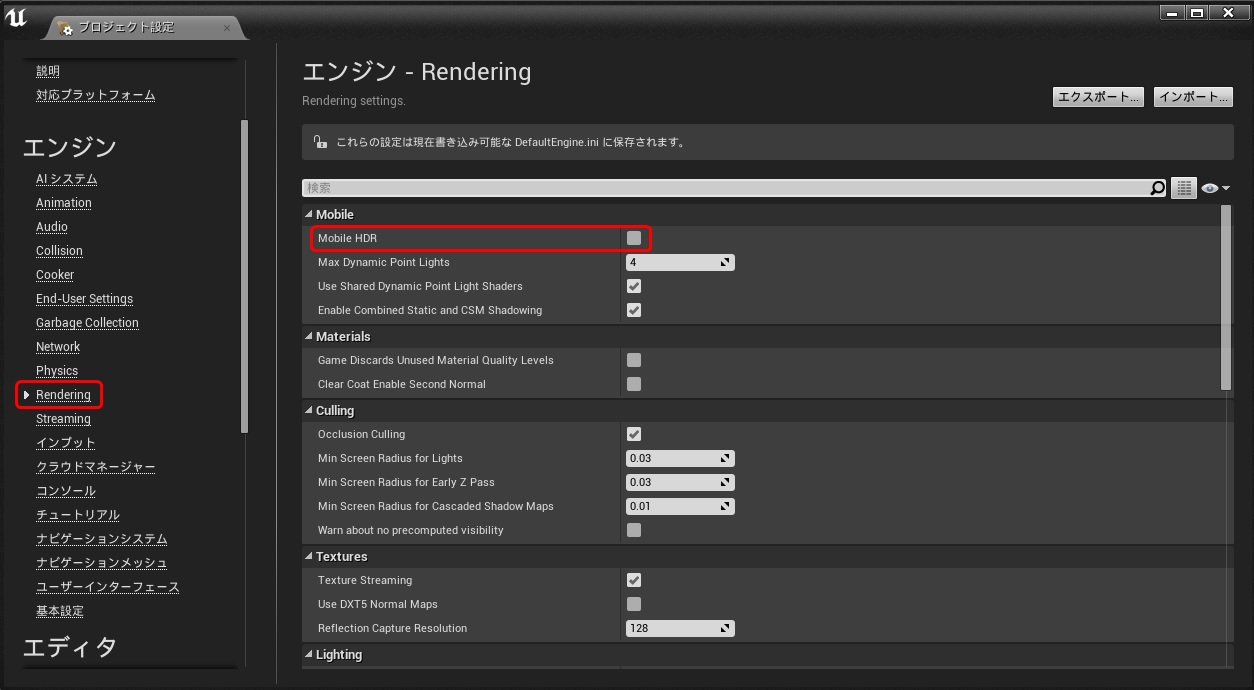Open the eye view options dropdown
The image size is (1254, 690).
(1215, 188)
